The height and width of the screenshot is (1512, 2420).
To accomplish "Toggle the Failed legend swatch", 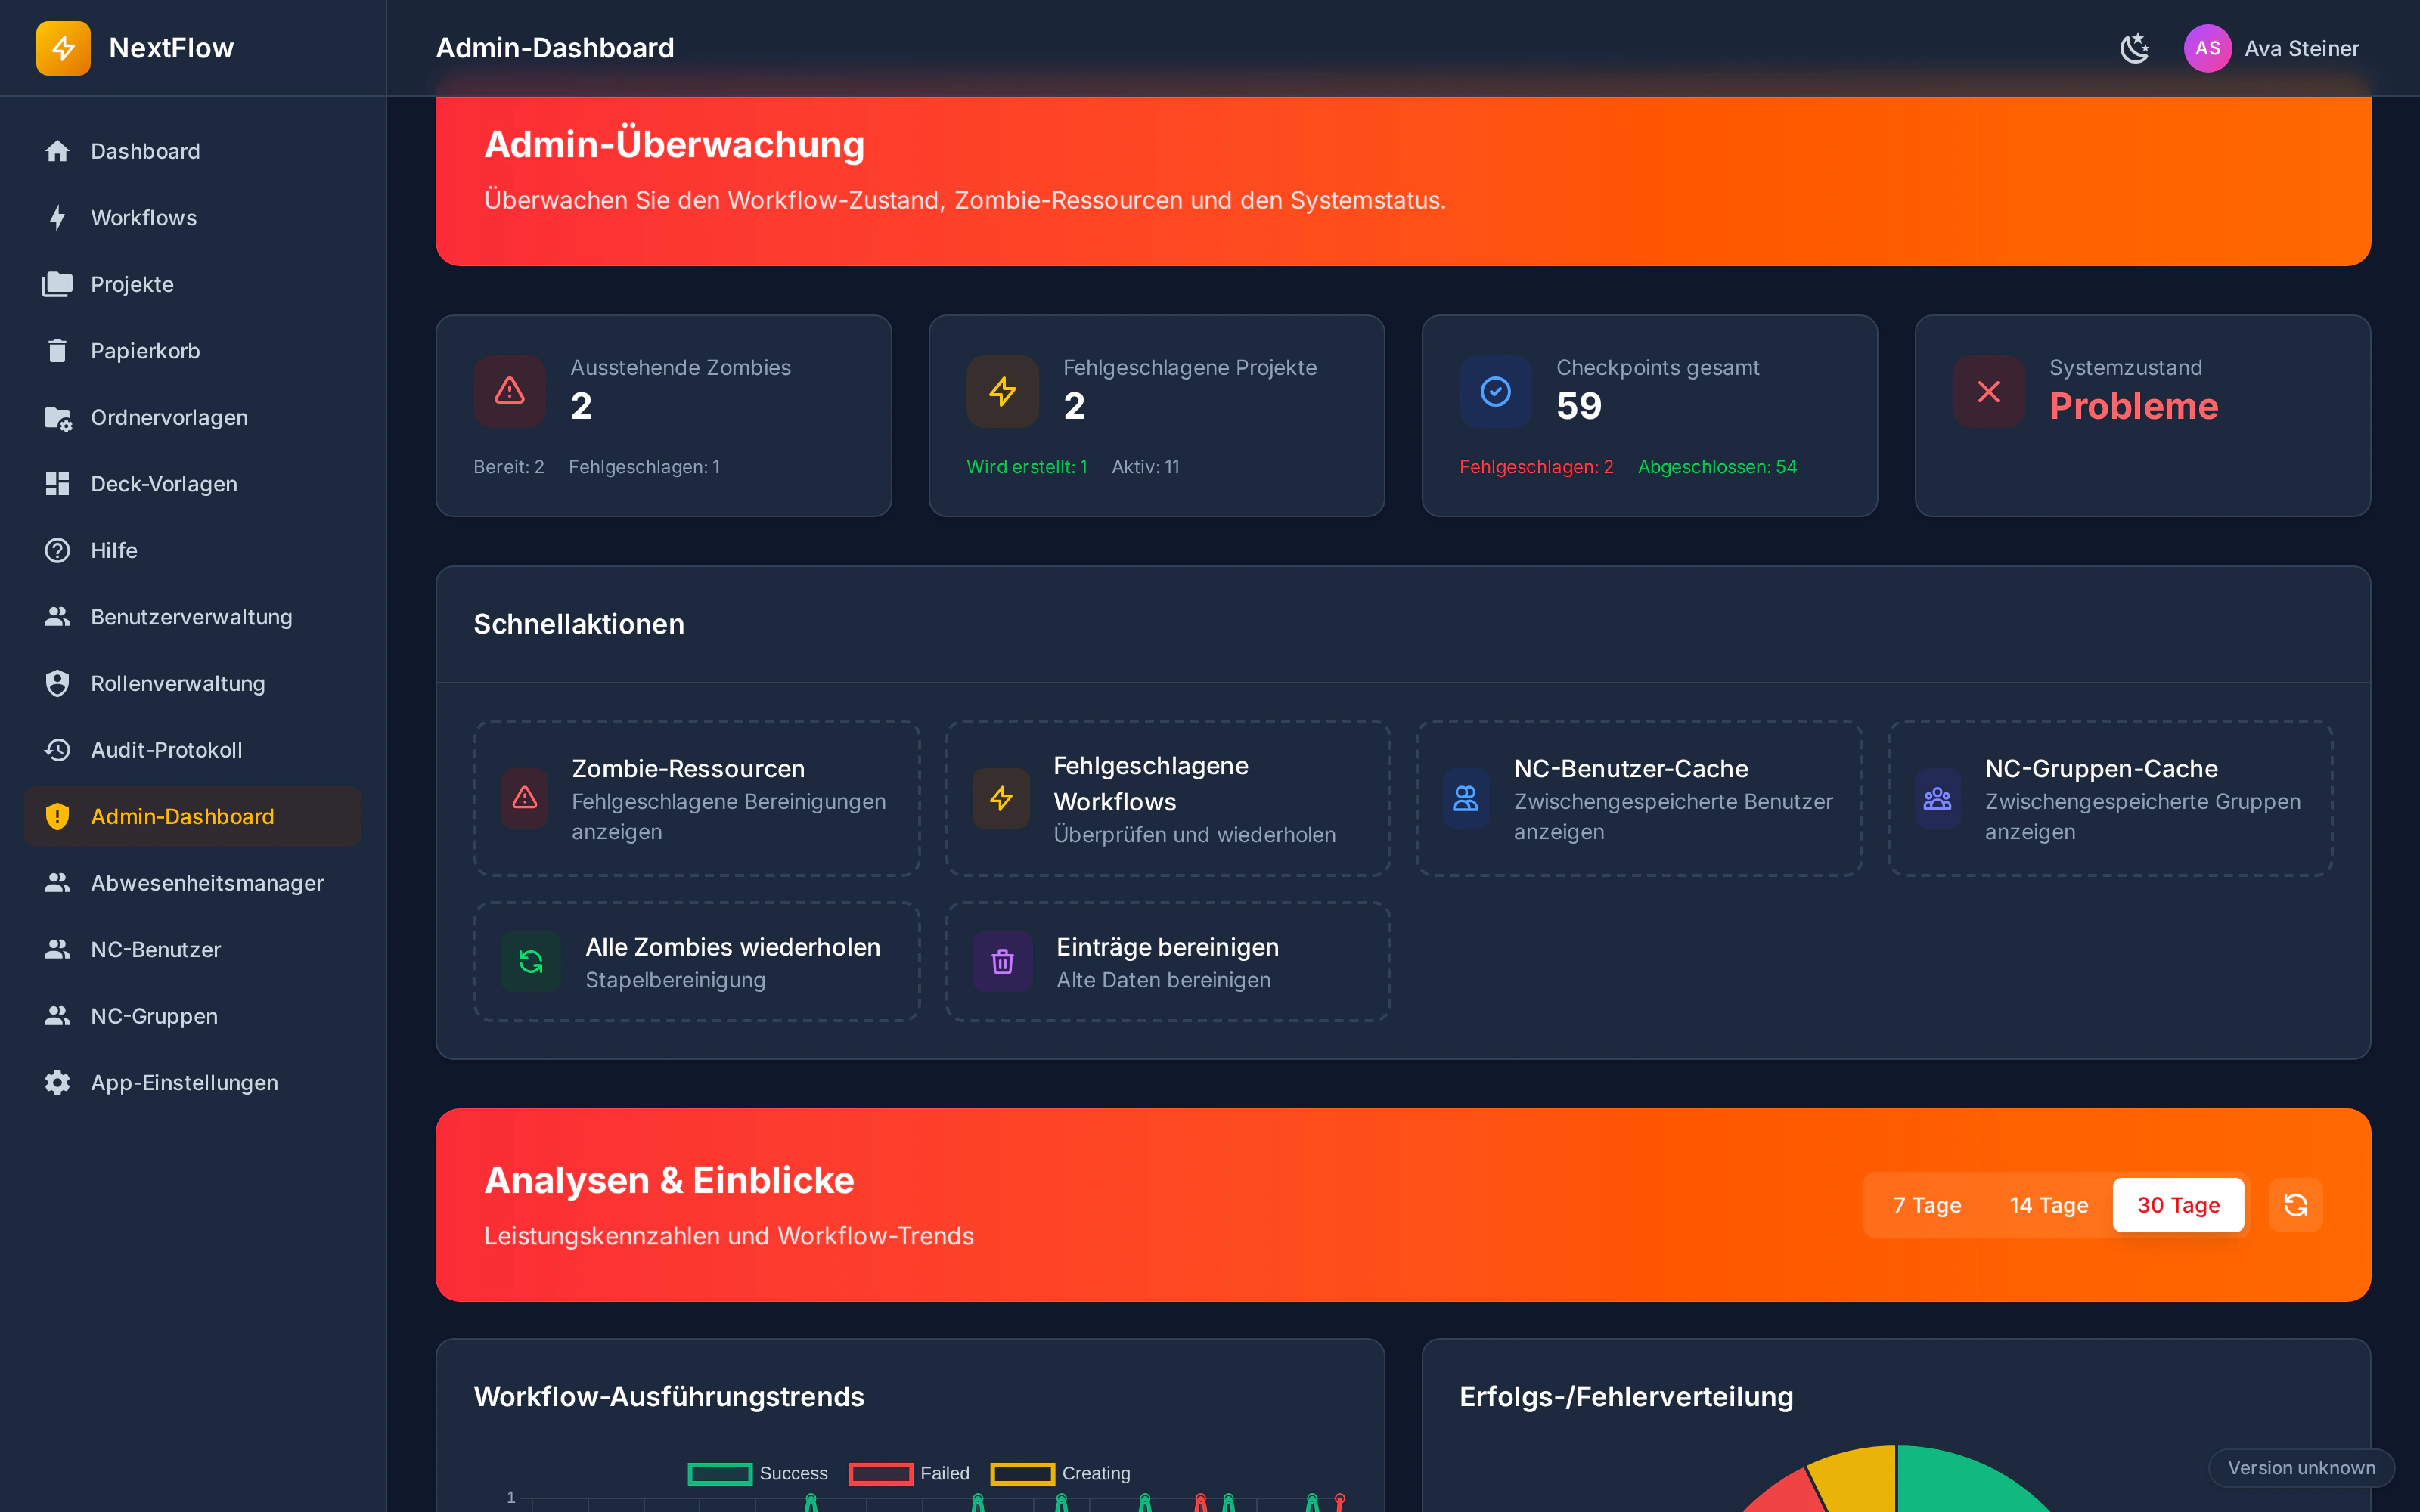I will click(881, 1473).
